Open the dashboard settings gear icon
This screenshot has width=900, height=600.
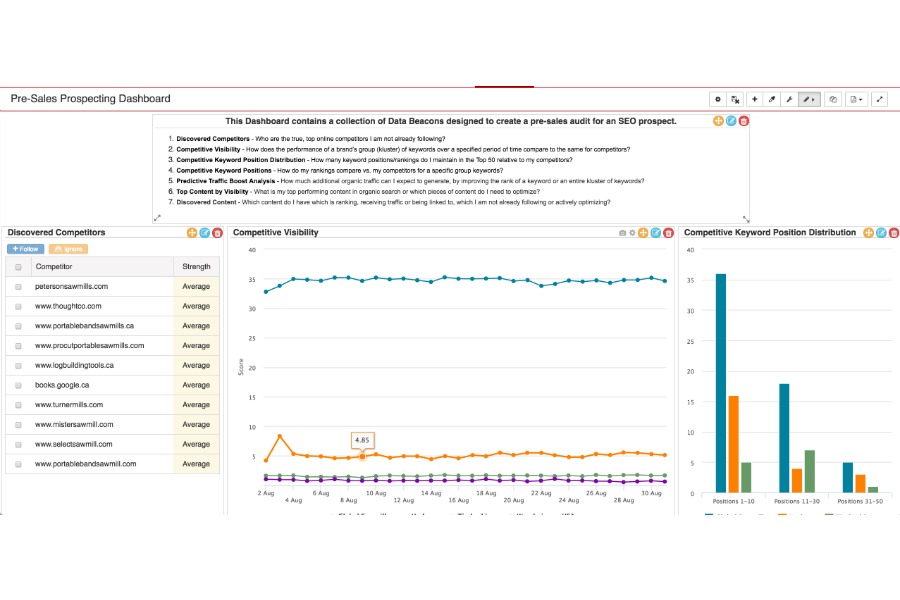(717, 99)
